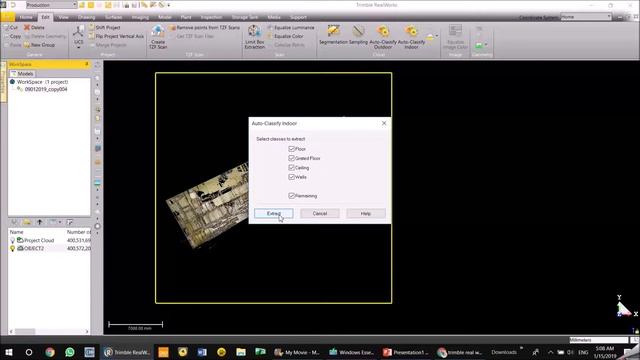The width and height of the screenshot is (640, 360).
Task: Open Presentation1 PowerPoint from taskbar
Action: click(x=405, y=352)
